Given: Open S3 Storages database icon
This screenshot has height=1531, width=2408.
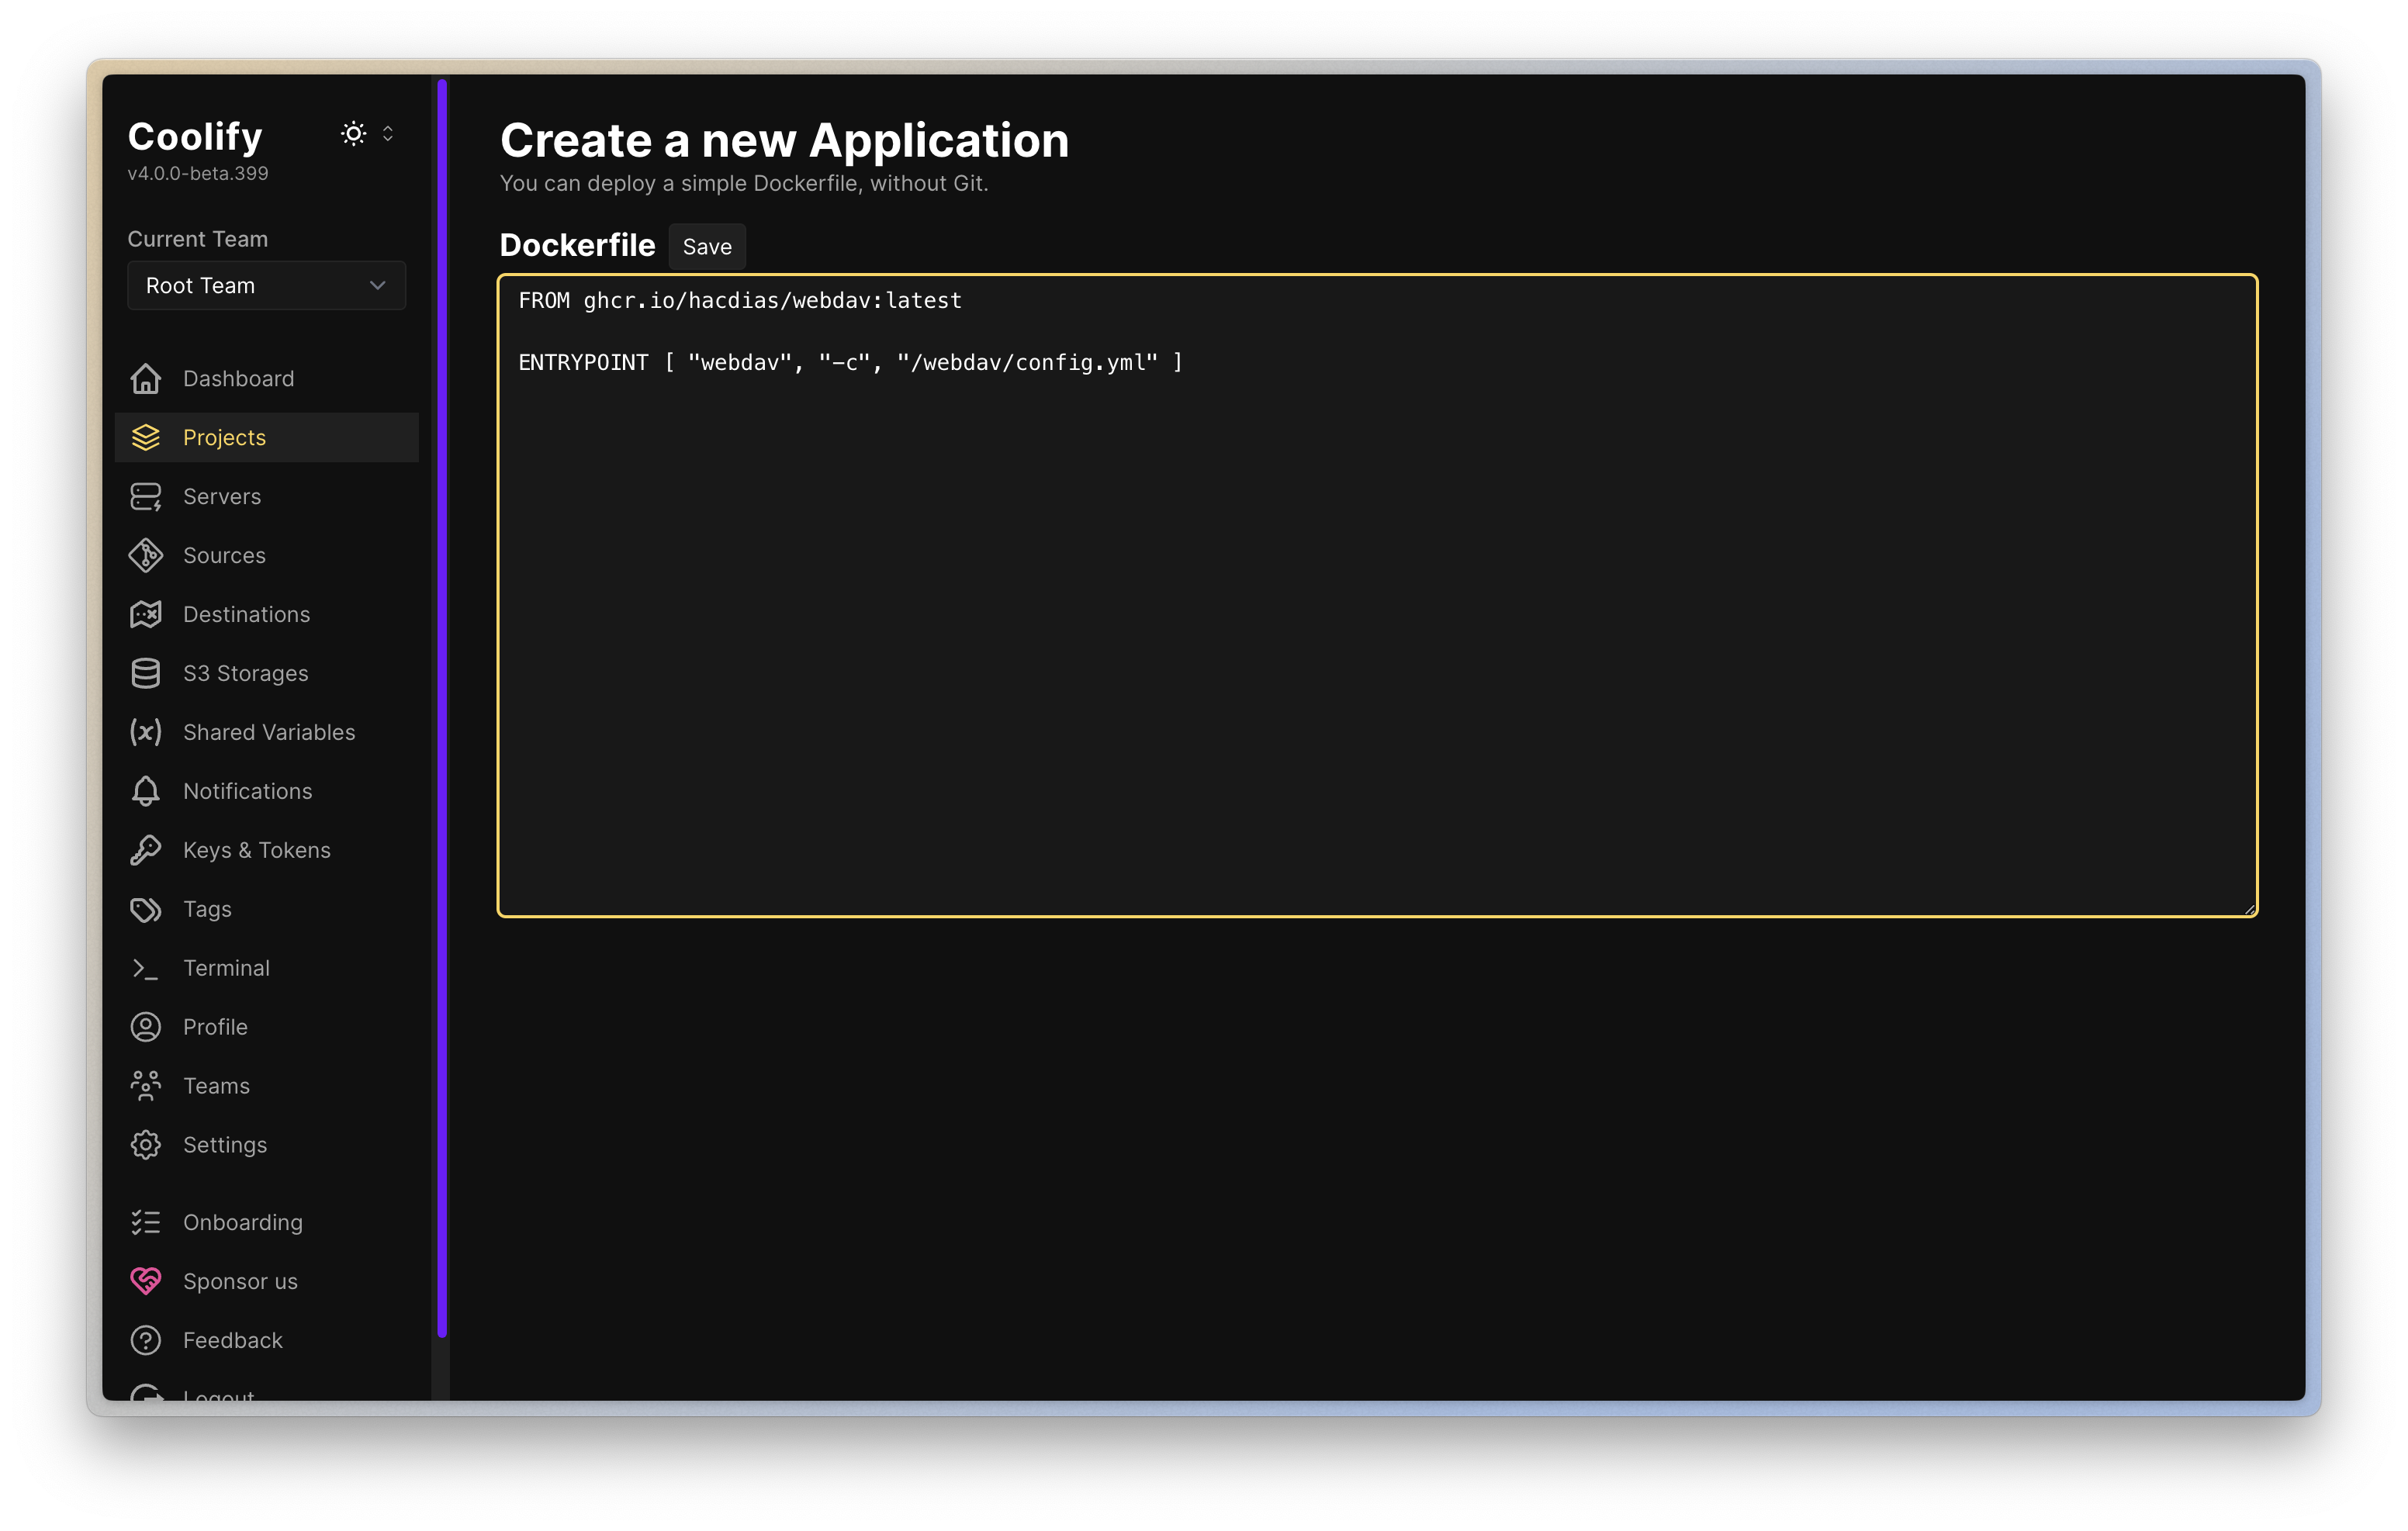Looking at the screenshot, I should (x=146, y=673).
